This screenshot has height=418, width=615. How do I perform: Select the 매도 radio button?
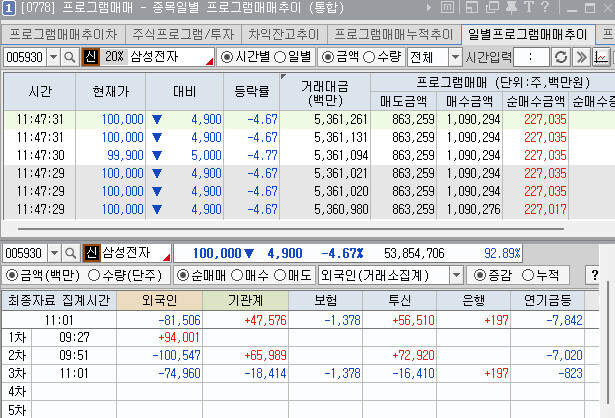pyautogui.click(x=280, y=275)
